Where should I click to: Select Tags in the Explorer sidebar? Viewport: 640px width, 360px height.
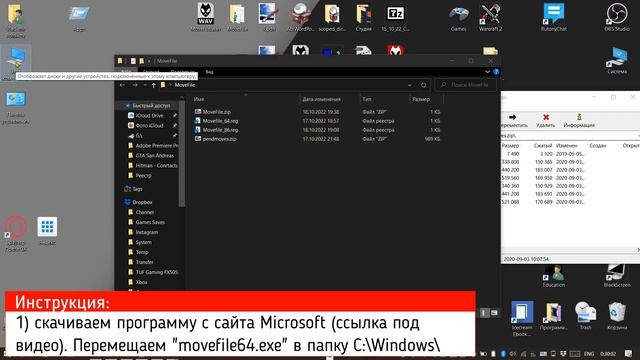[x=133, y=189]
